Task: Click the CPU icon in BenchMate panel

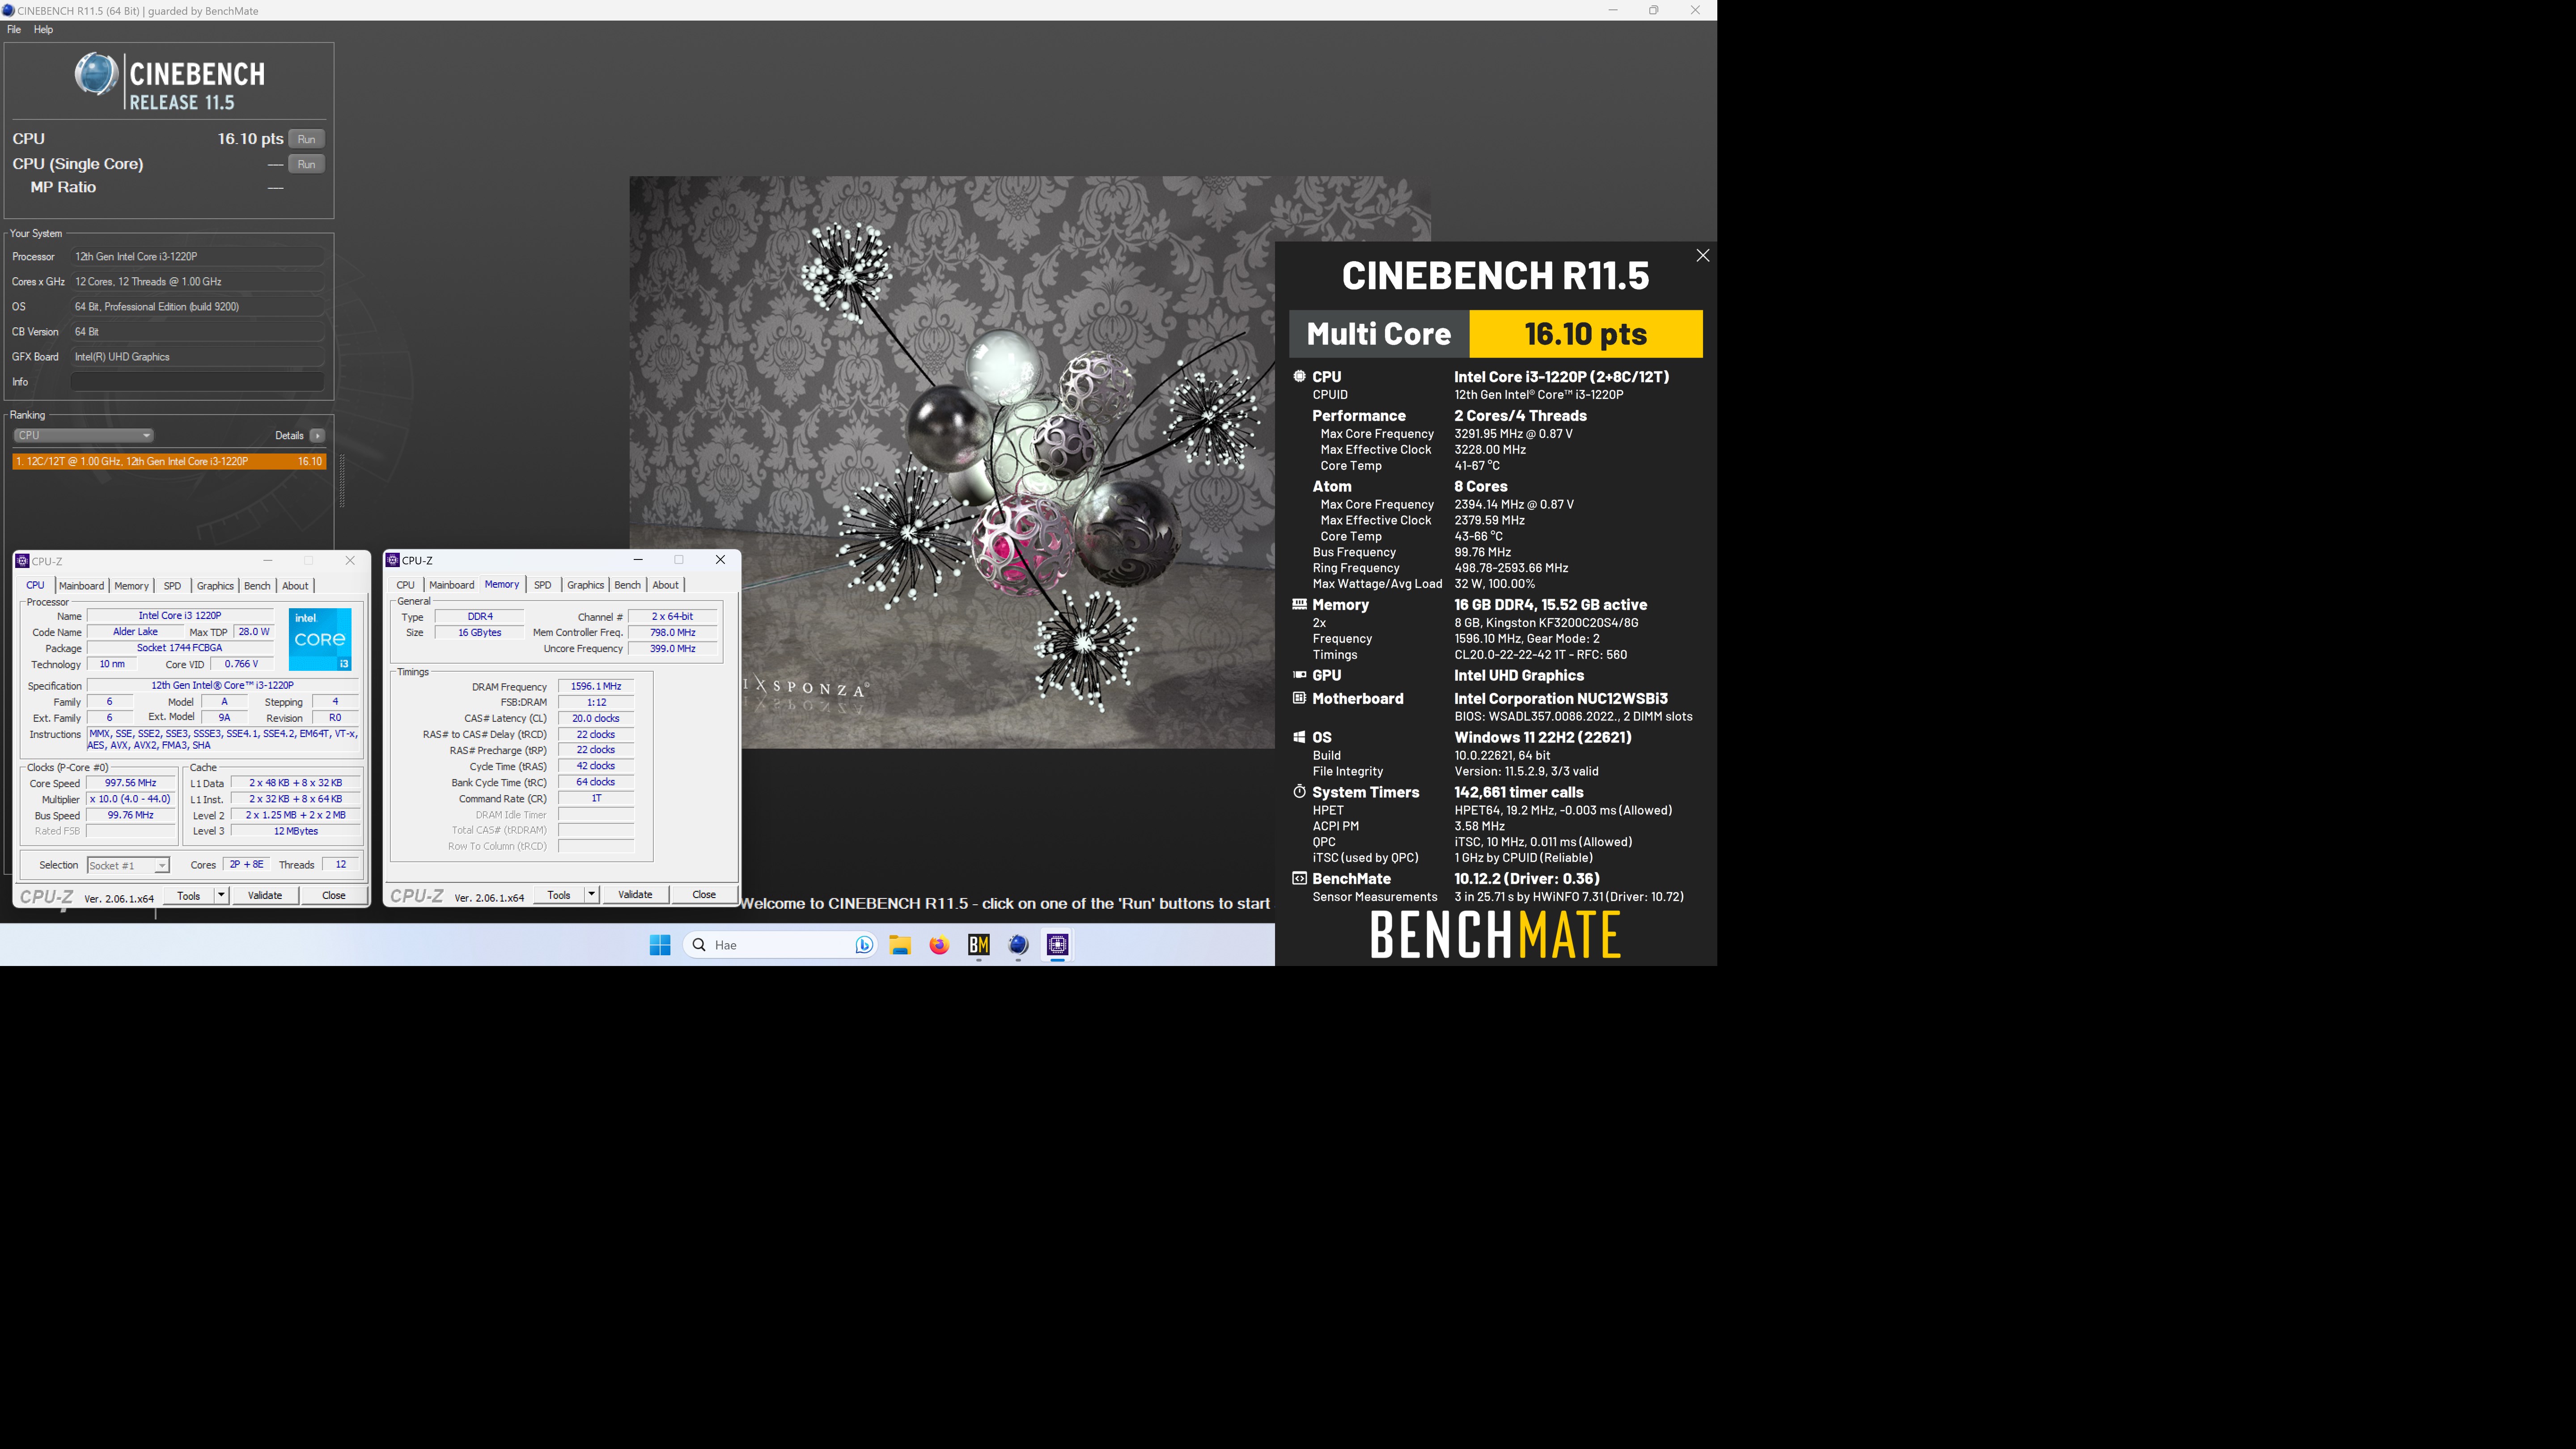Action: [x=1299, y=377]
